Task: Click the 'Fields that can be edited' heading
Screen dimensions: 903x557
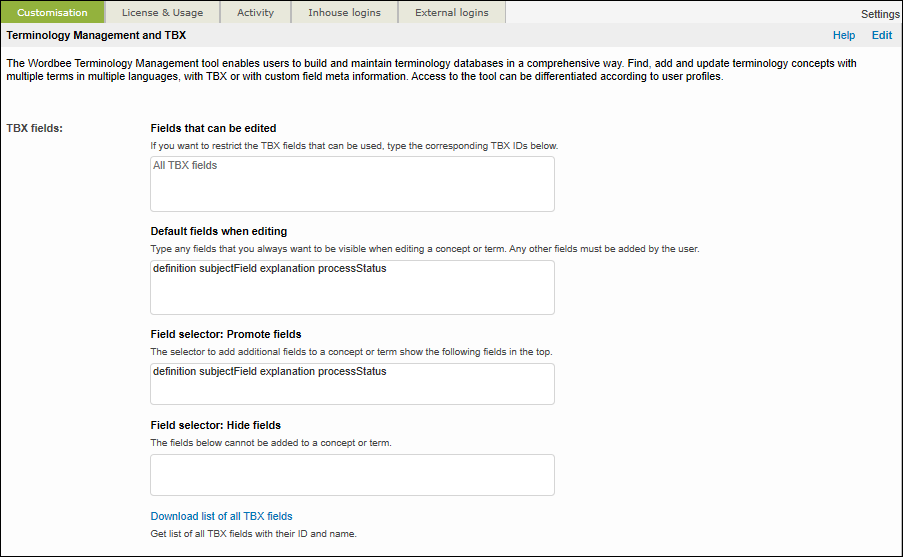Action: (213, 128)
